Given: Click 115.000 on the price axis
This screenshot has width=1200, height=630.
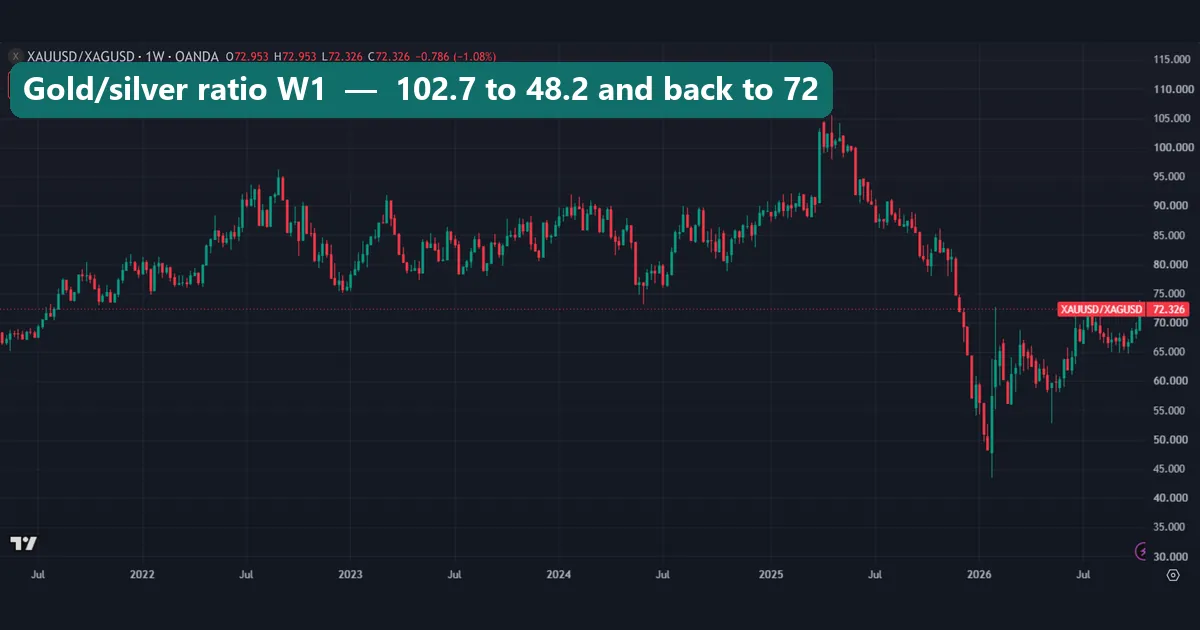Looking at the screenshot, I should click(1170, 60).
